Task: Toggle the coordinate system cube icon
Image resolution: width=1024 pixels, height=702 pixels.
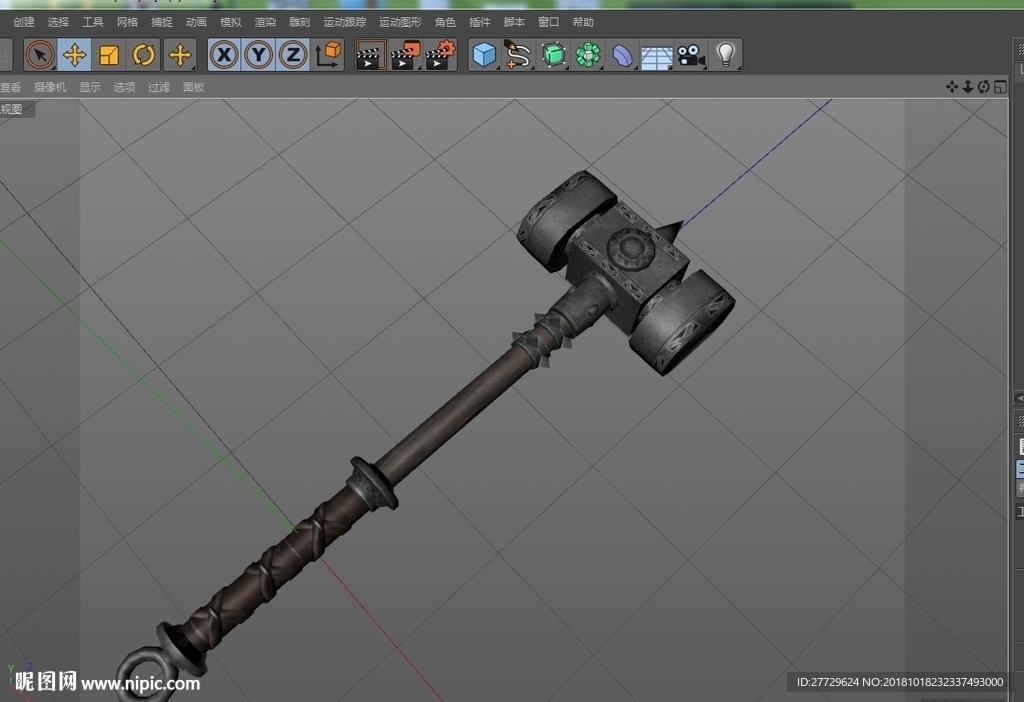Action: coord(328,55)
